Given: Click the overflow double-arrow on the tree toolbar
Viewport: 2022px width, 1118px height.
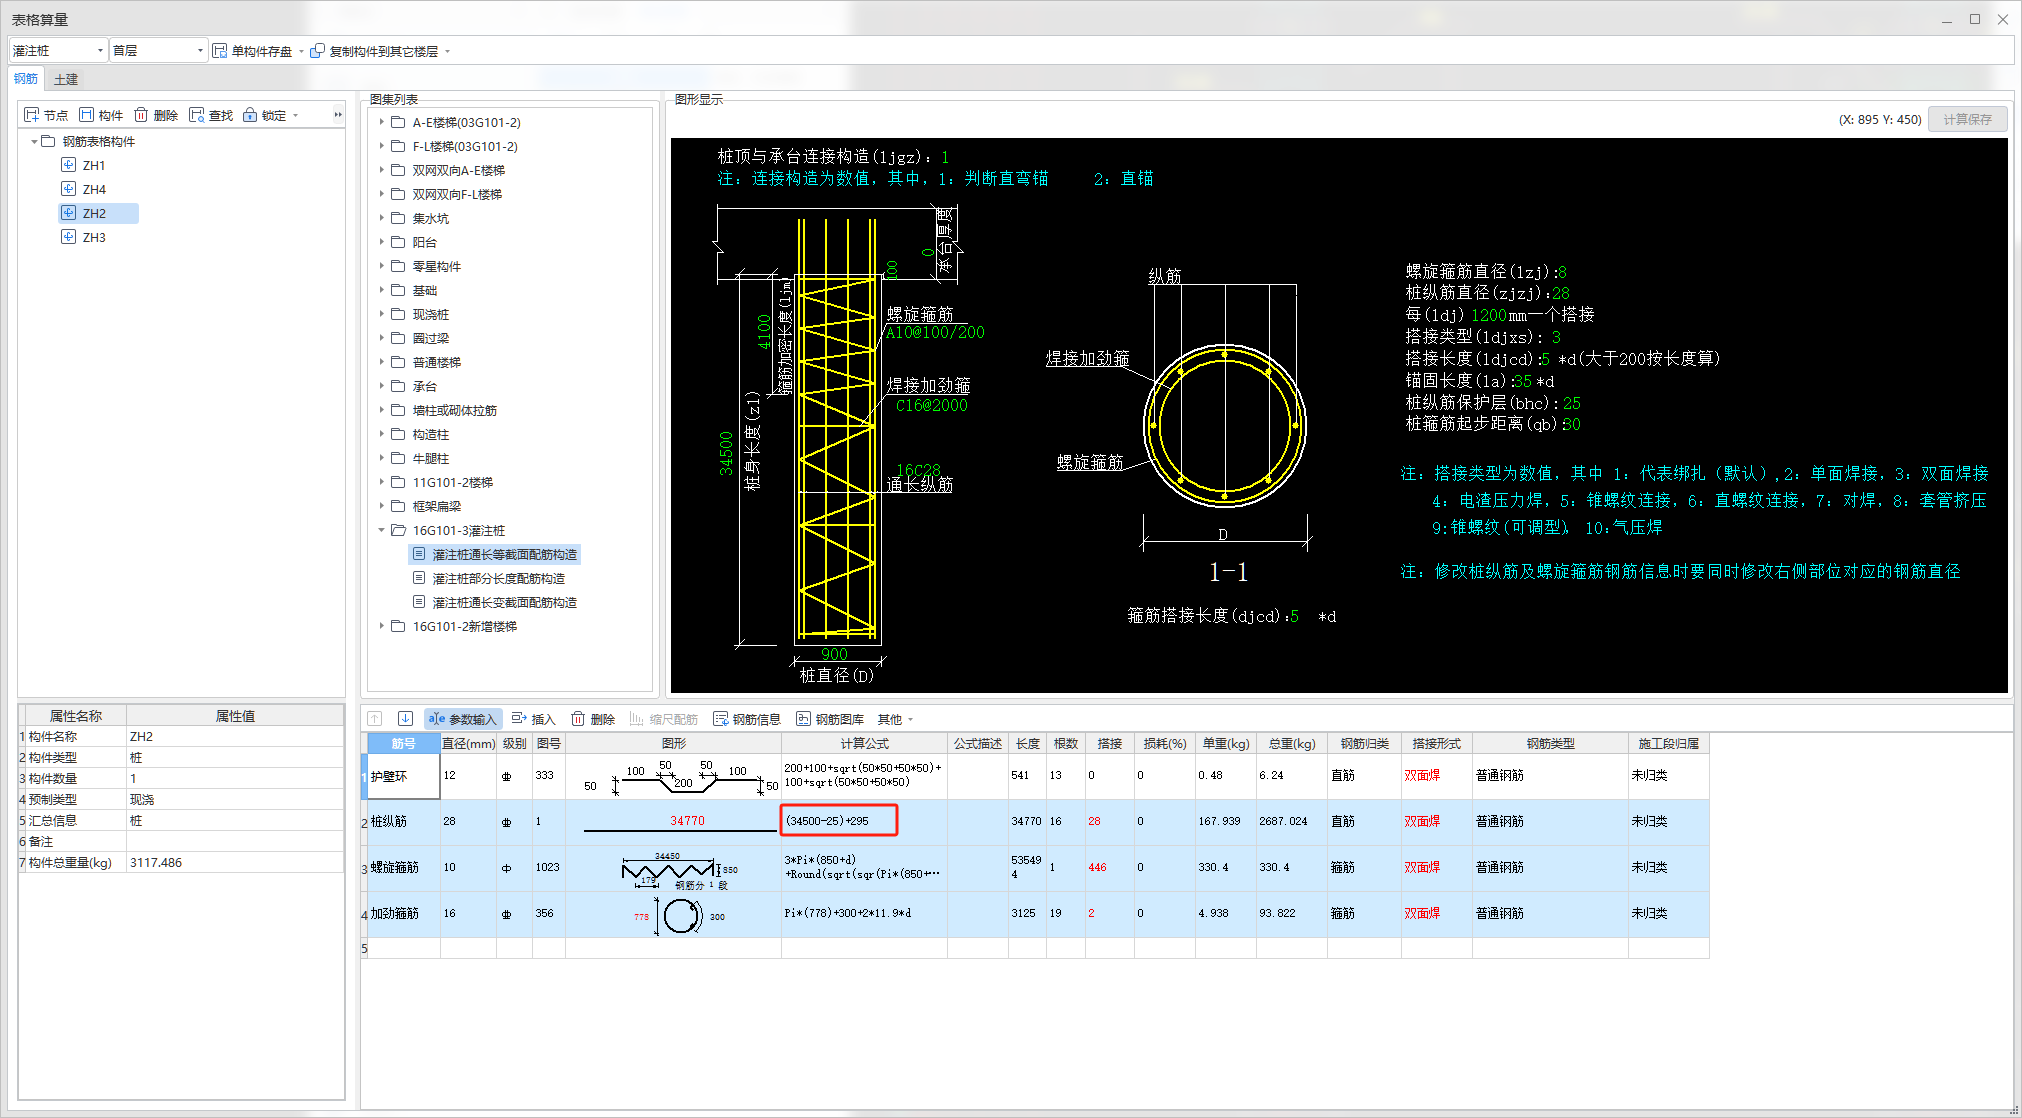Looking at the screenshot, I should [x=338, y=115].
